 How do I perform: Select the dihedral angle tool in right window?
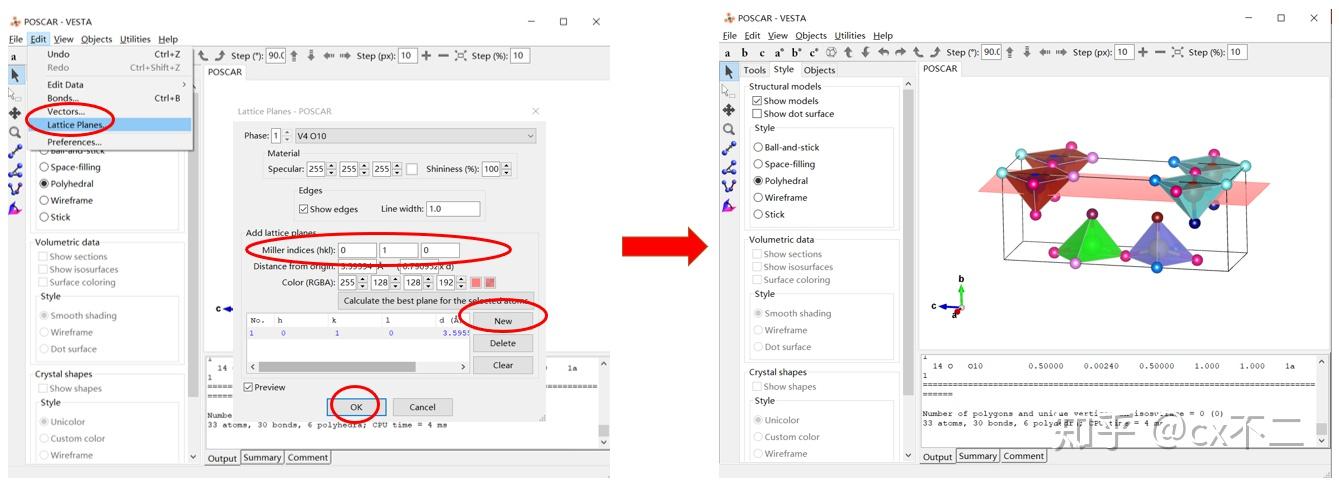tap(729, 186)
